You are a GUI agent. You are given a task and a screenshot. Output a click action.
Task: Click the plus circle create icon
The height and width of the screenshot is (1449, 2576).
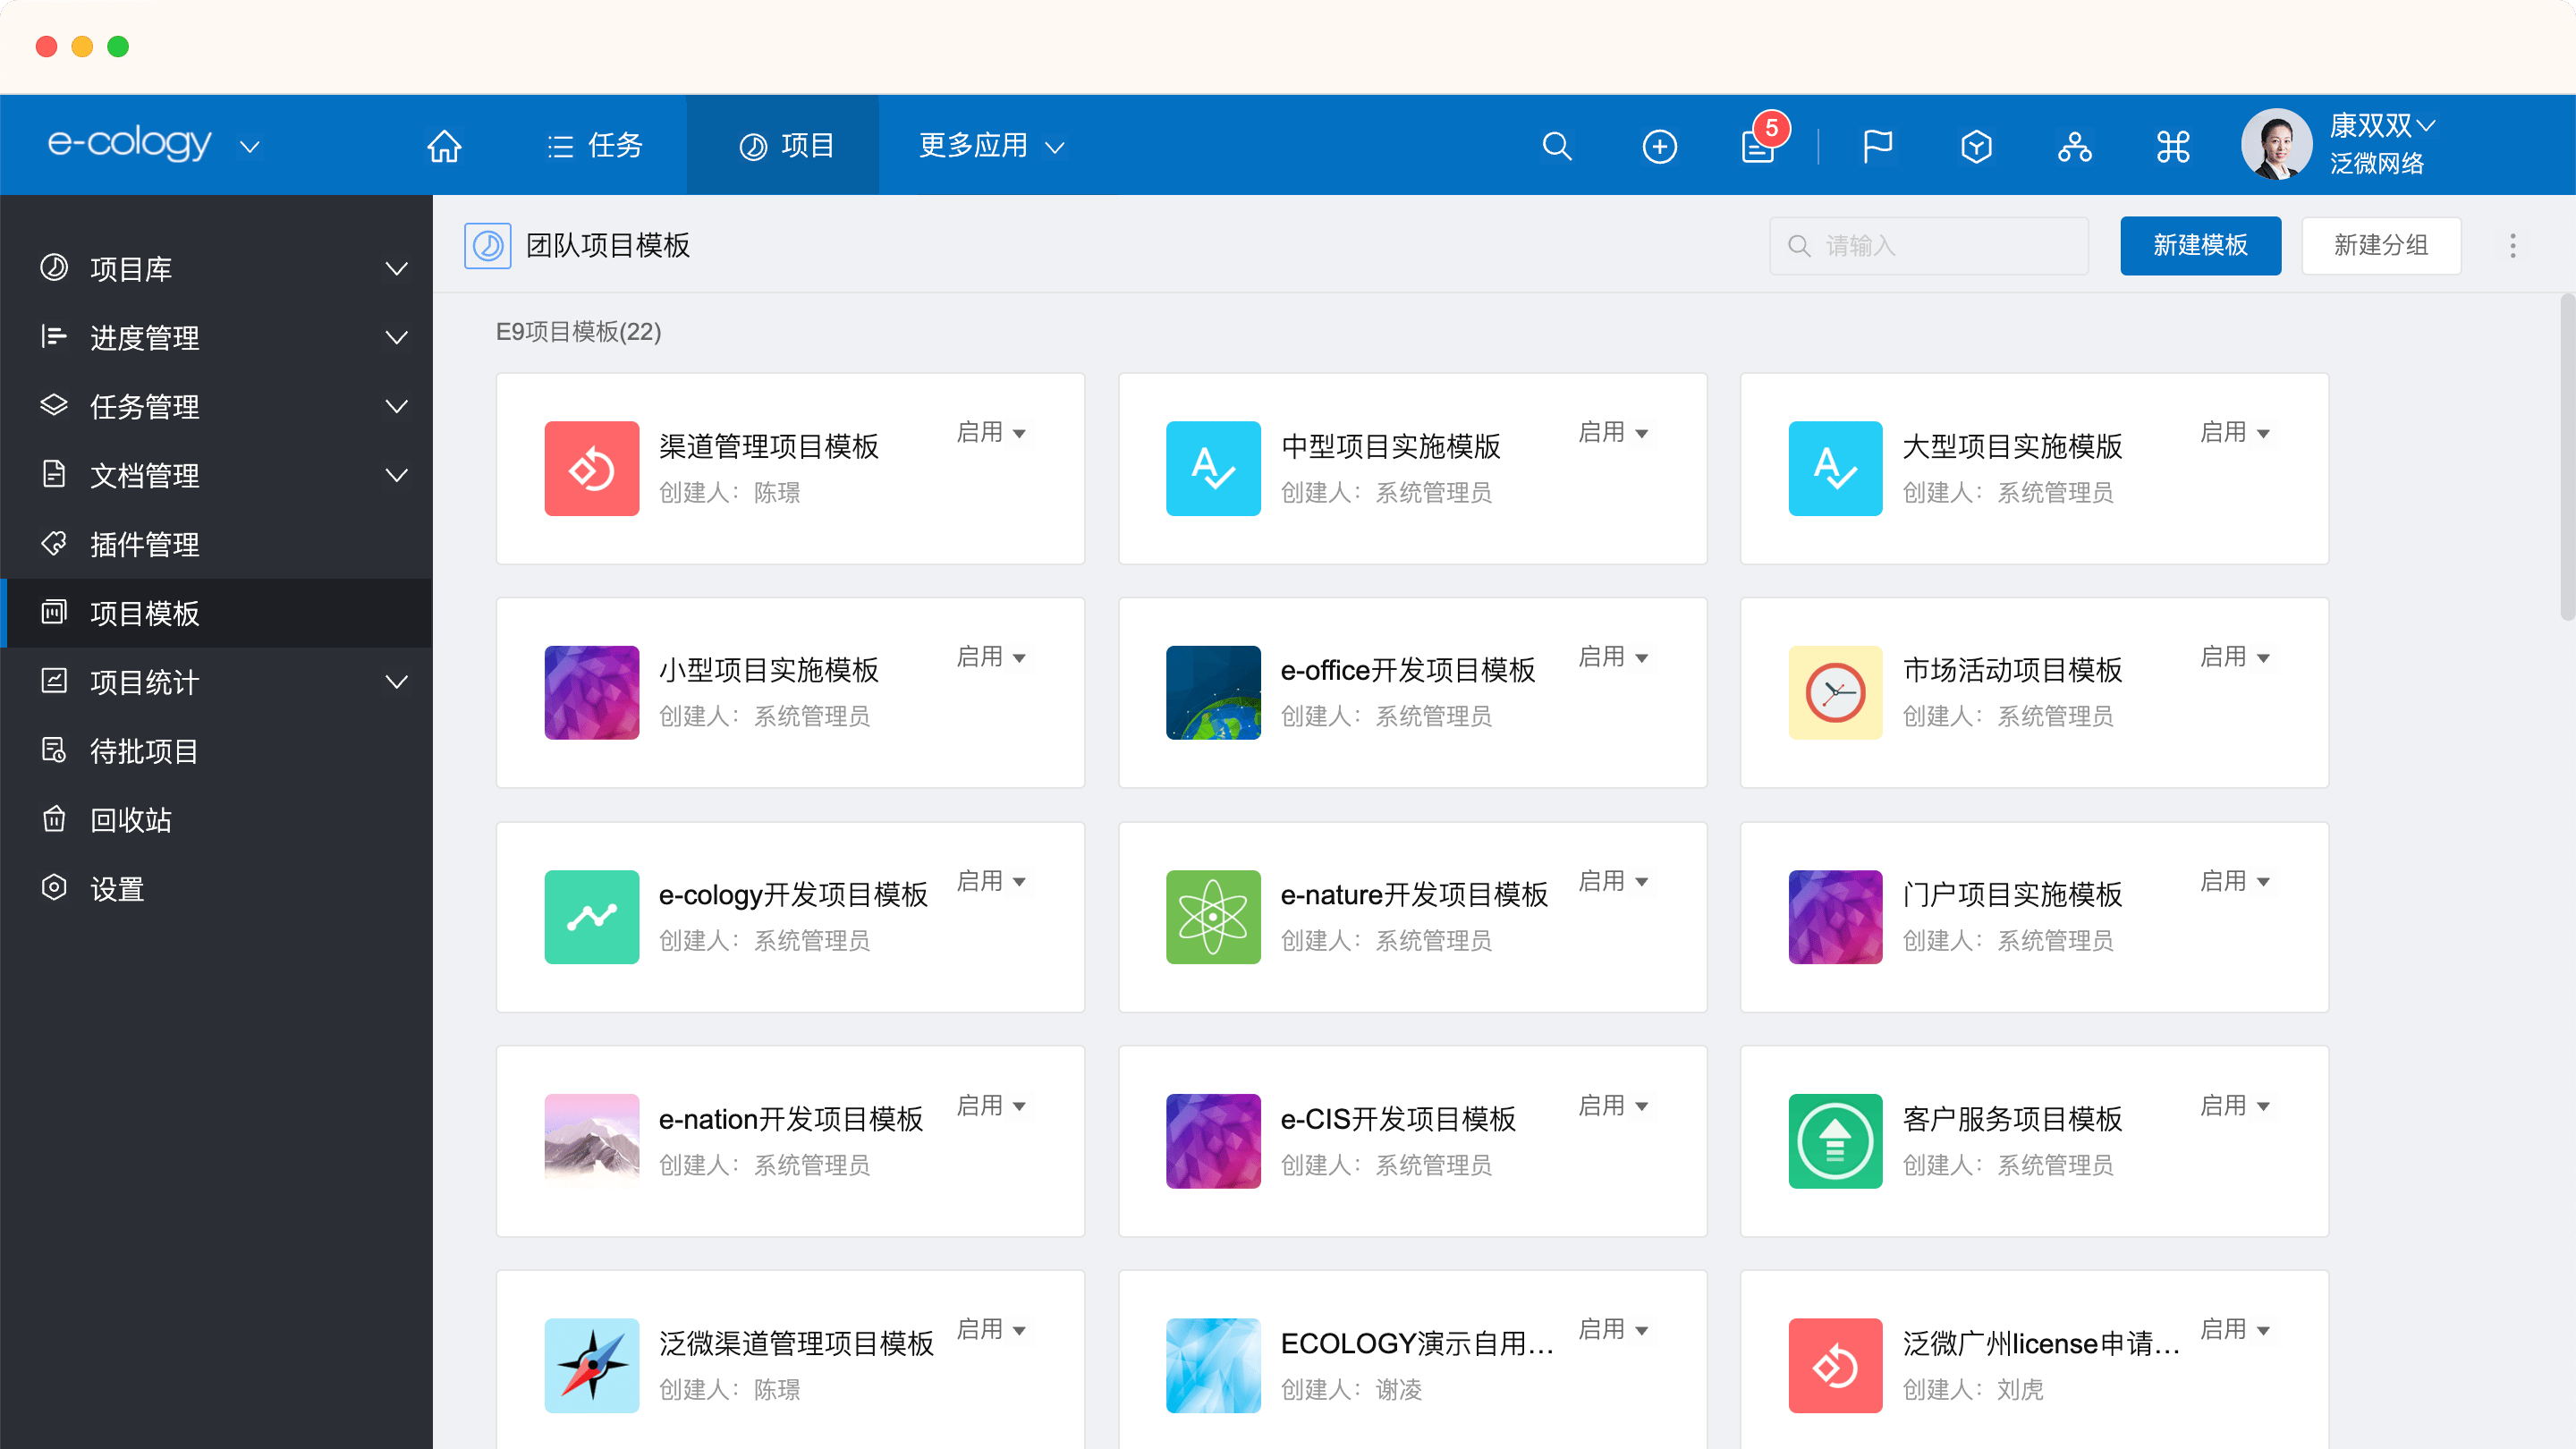tap(1659, 146)
